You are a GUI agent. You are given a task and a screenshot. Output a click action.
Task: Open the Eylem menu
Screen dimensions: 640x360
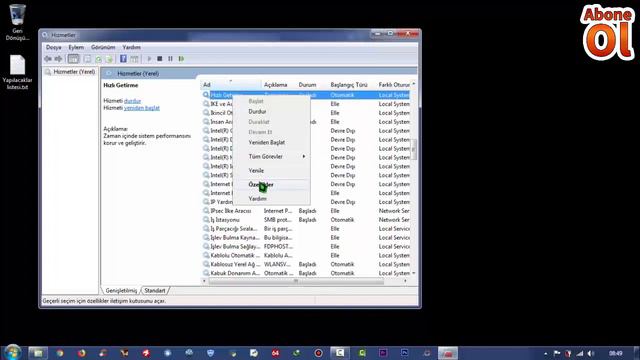(76, 47)
